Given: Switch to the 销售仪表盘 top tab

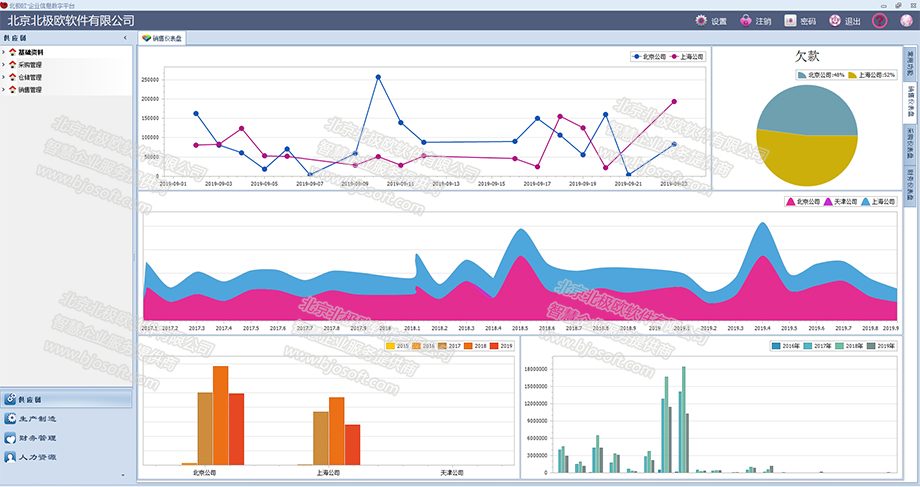Looking at the screenshot, I should pos(163,38).
